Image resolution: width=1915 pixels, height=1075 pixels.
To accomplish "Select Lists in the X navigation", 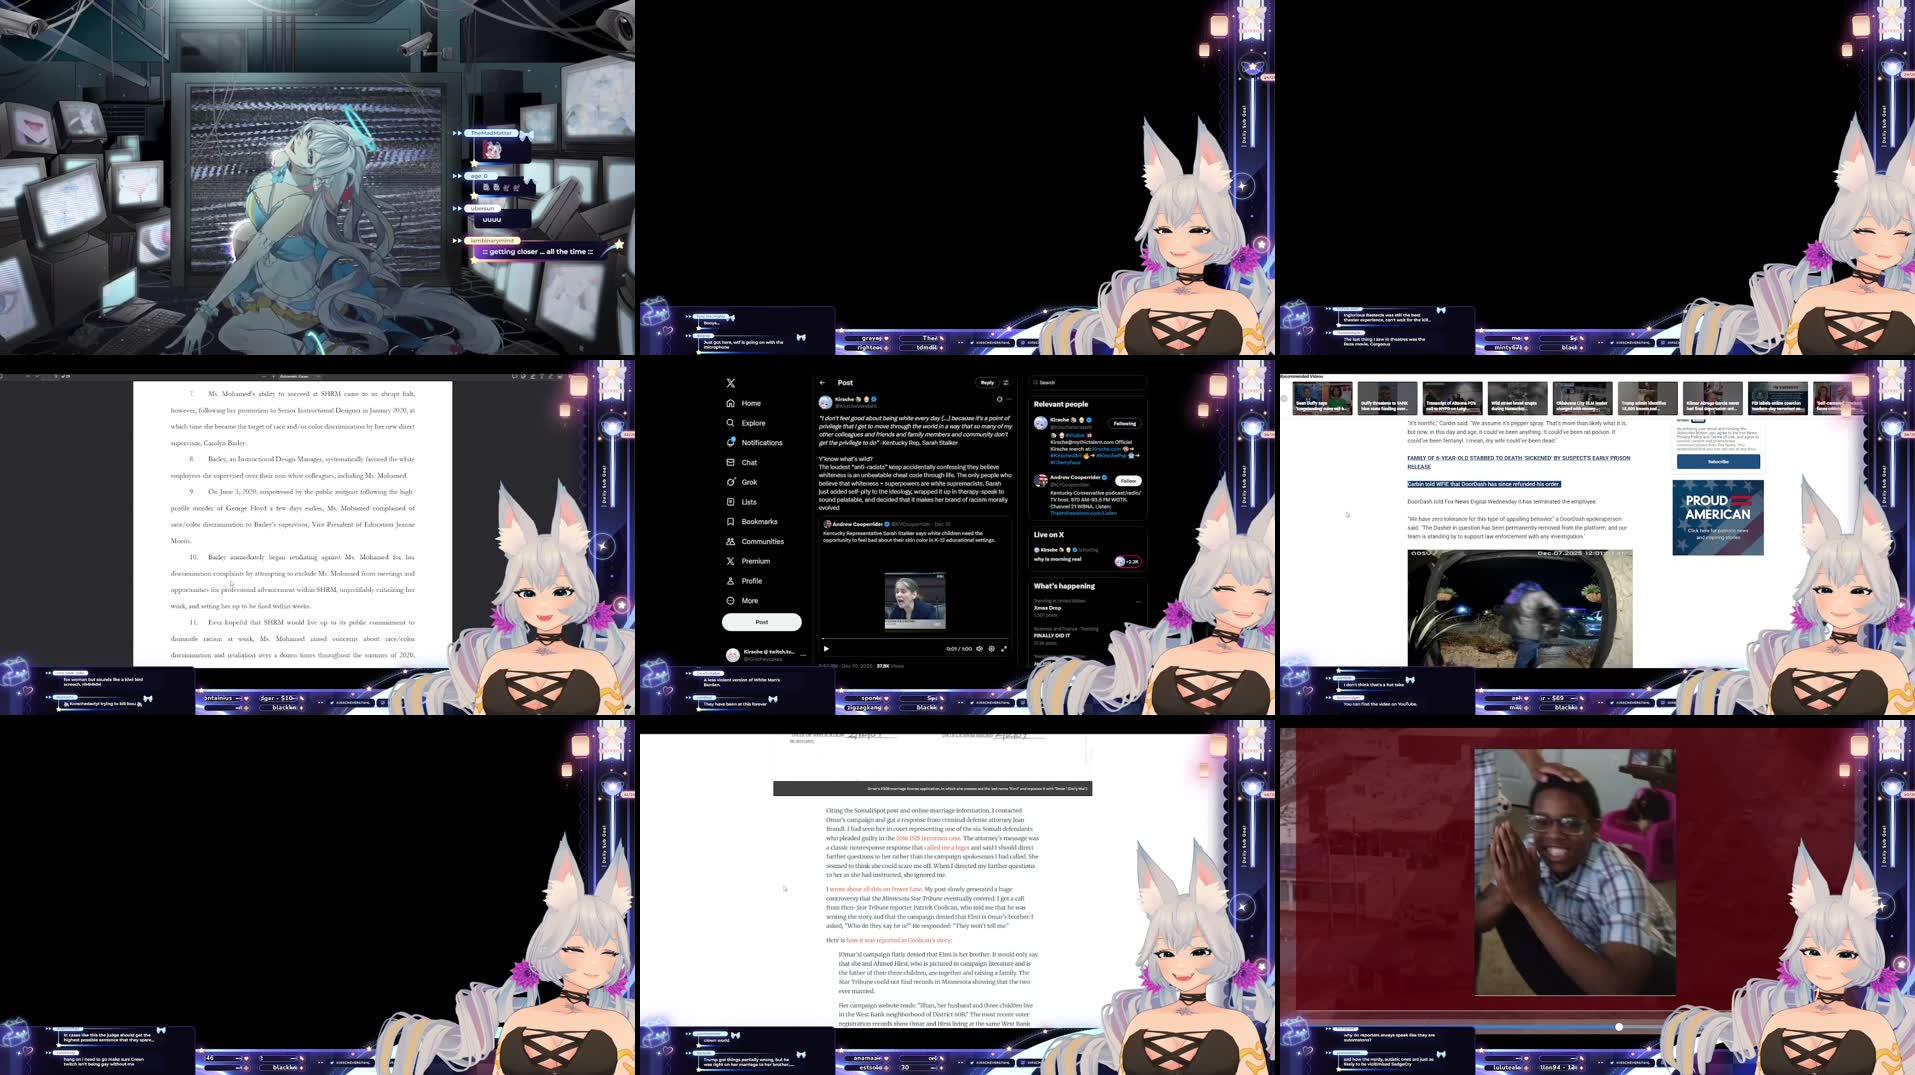I will coord(729,502).
